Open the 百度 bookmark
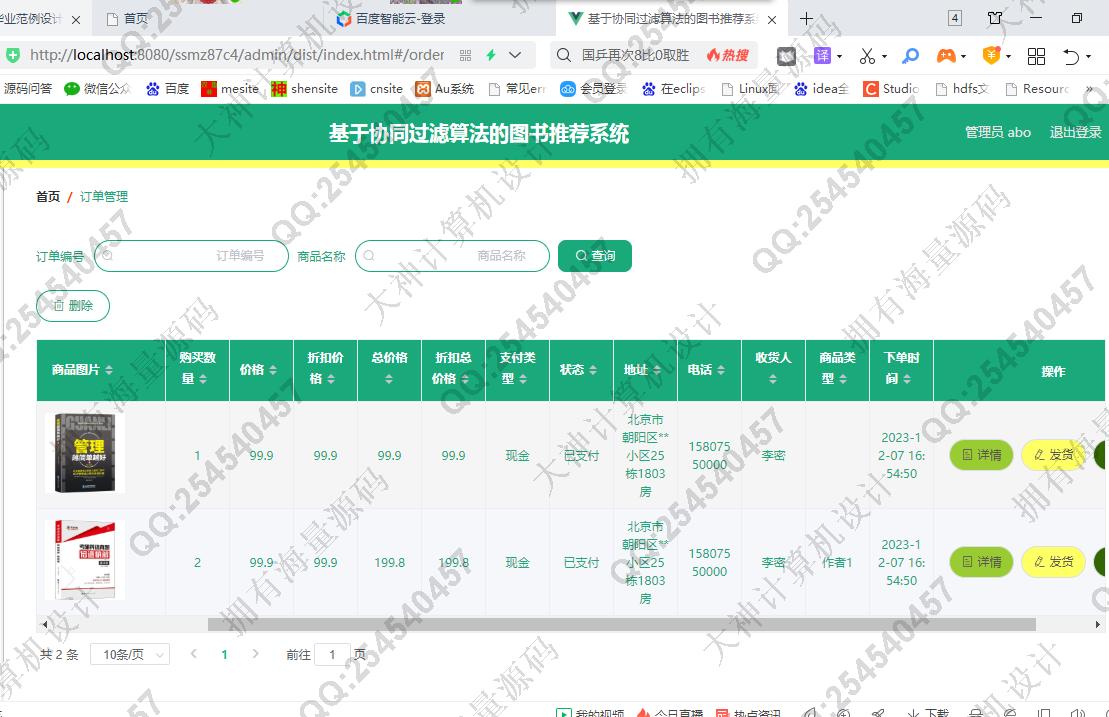 (x=168, y=89)
